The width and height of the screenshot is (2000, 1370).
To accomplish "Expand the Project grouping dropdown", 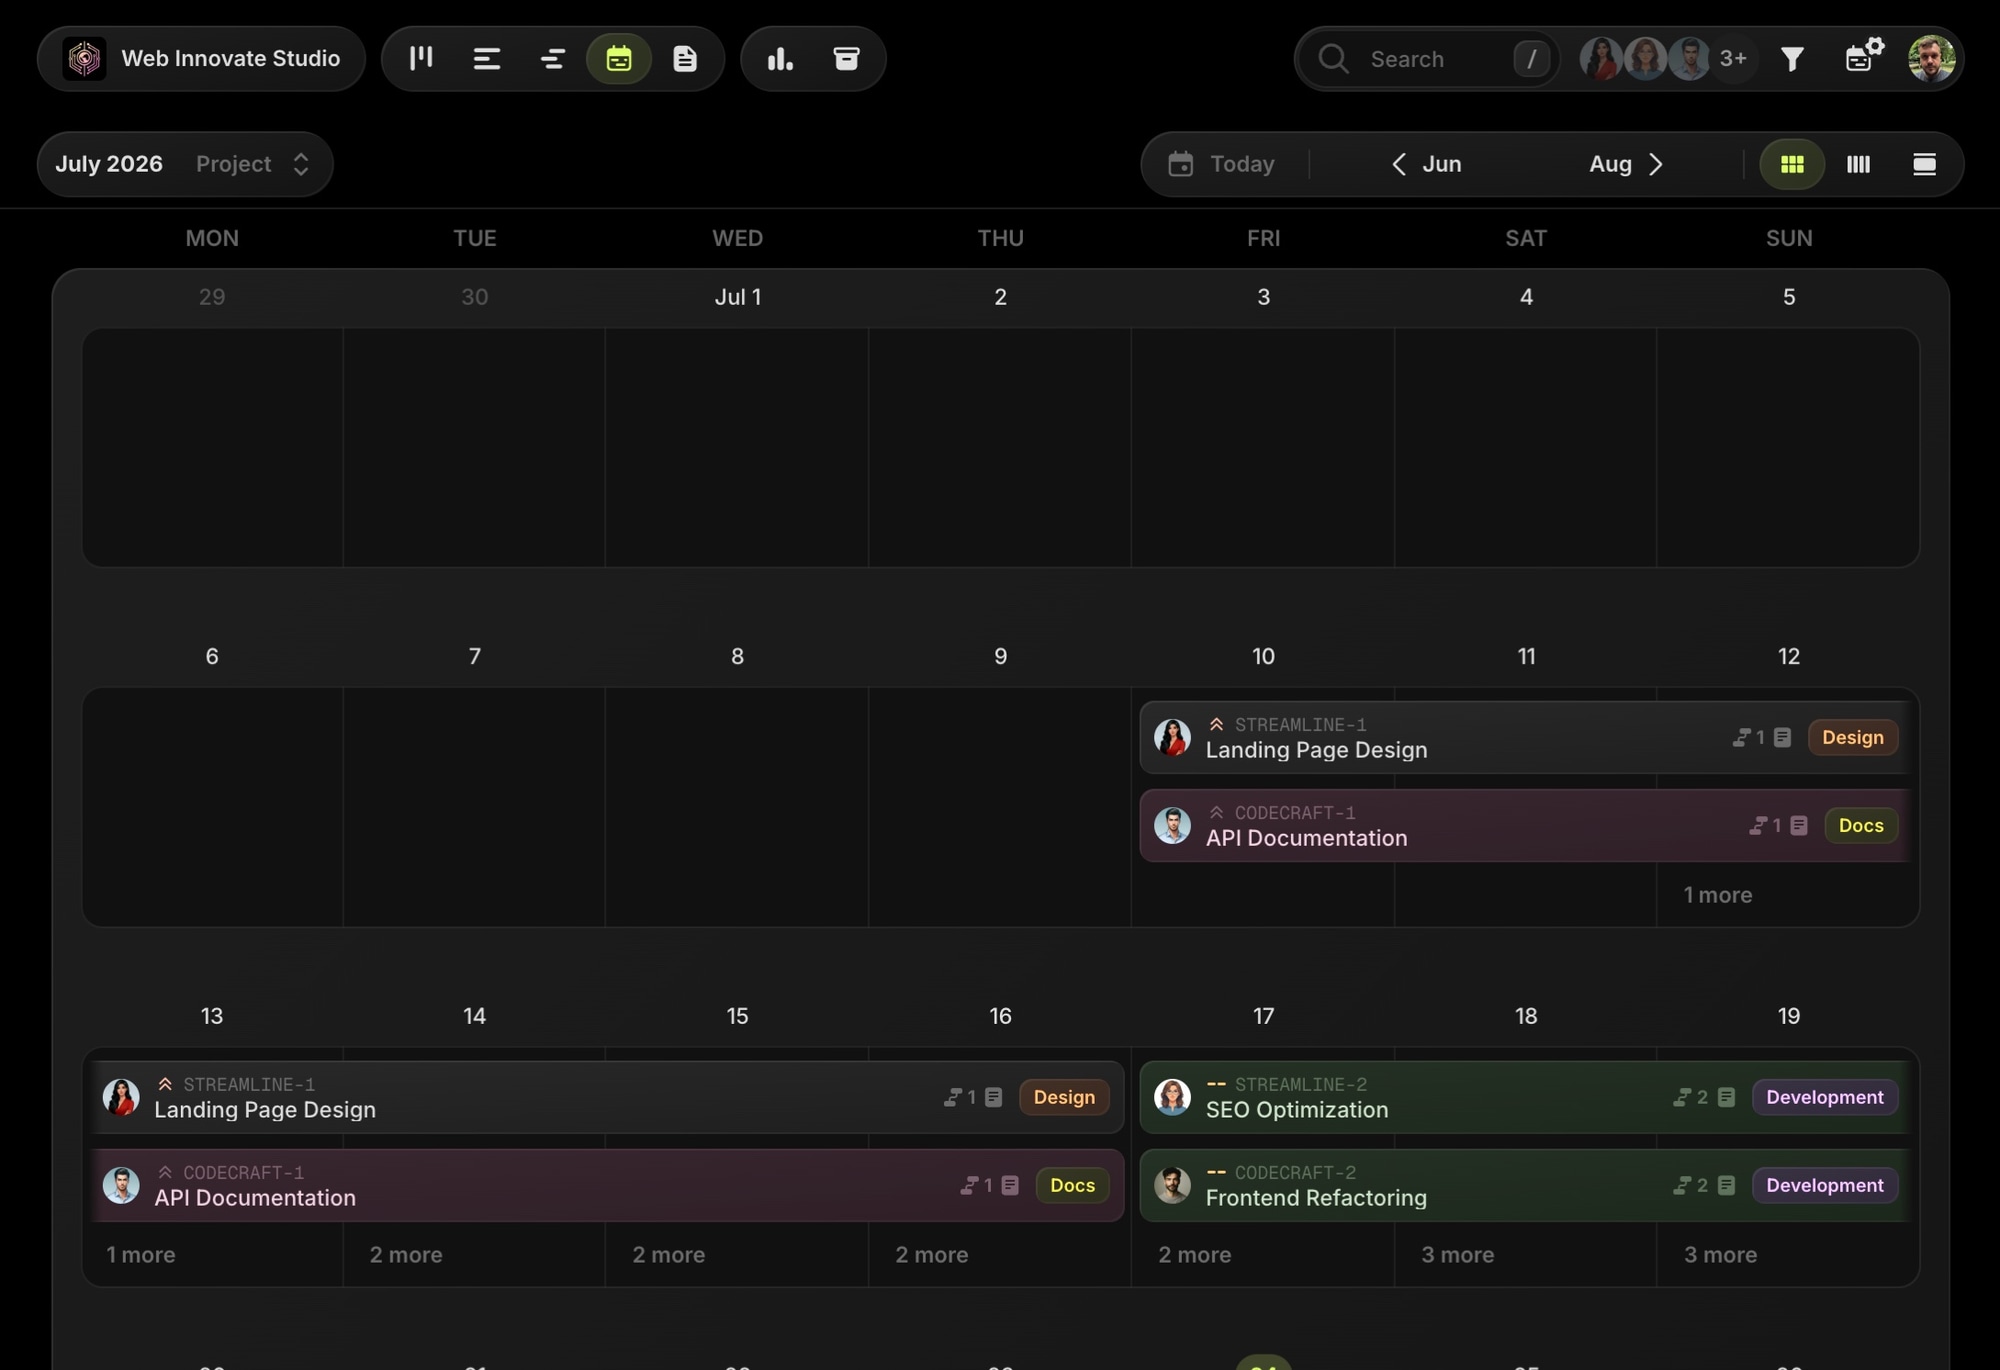I will [253, 164].
